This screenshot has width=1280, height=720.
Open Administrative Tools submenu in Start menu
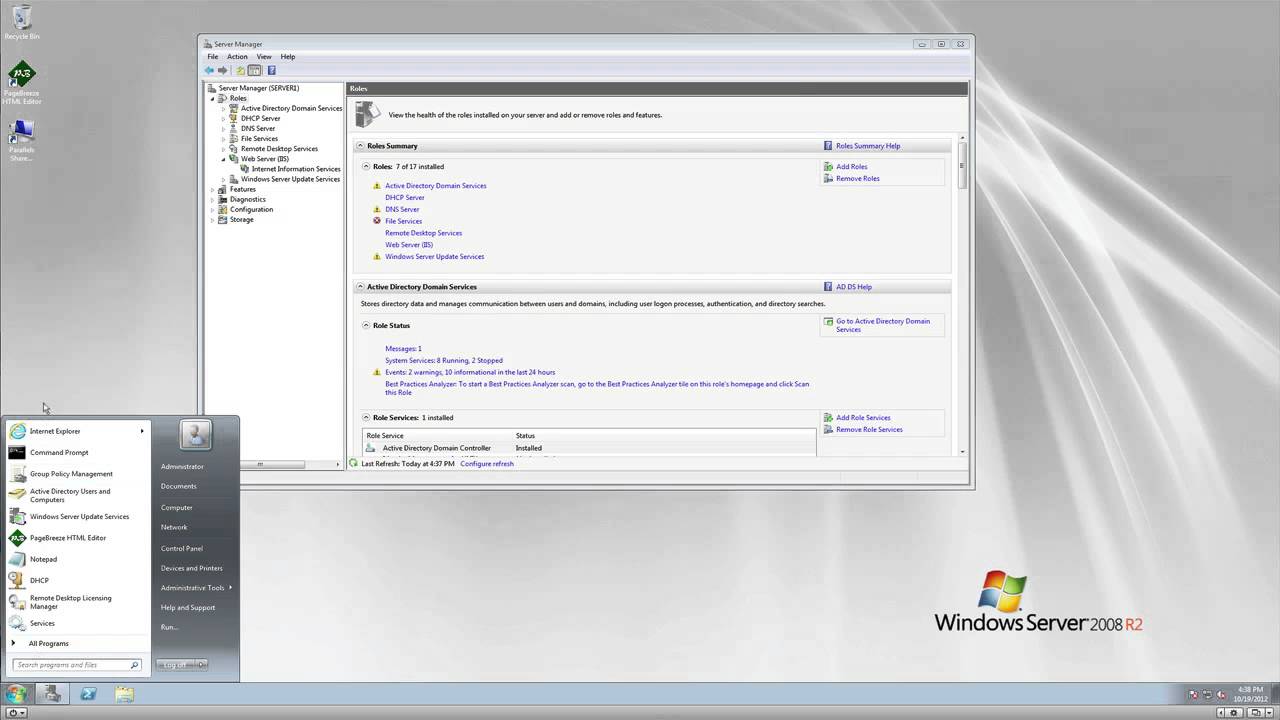(196, 587)
